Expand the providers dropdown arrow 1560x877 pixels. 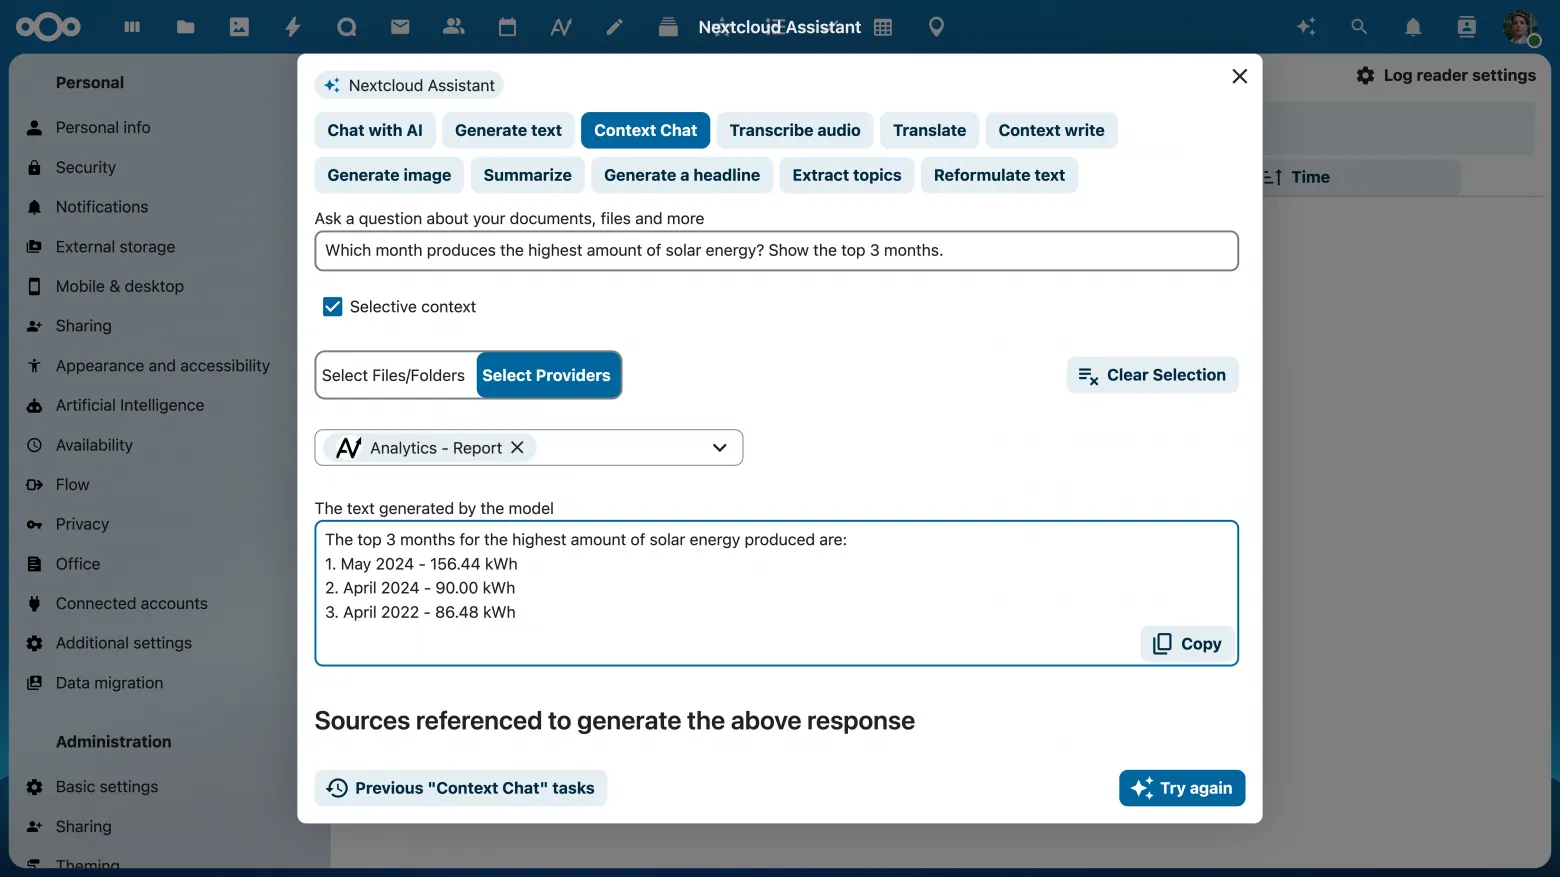click(x=720, y=448)
